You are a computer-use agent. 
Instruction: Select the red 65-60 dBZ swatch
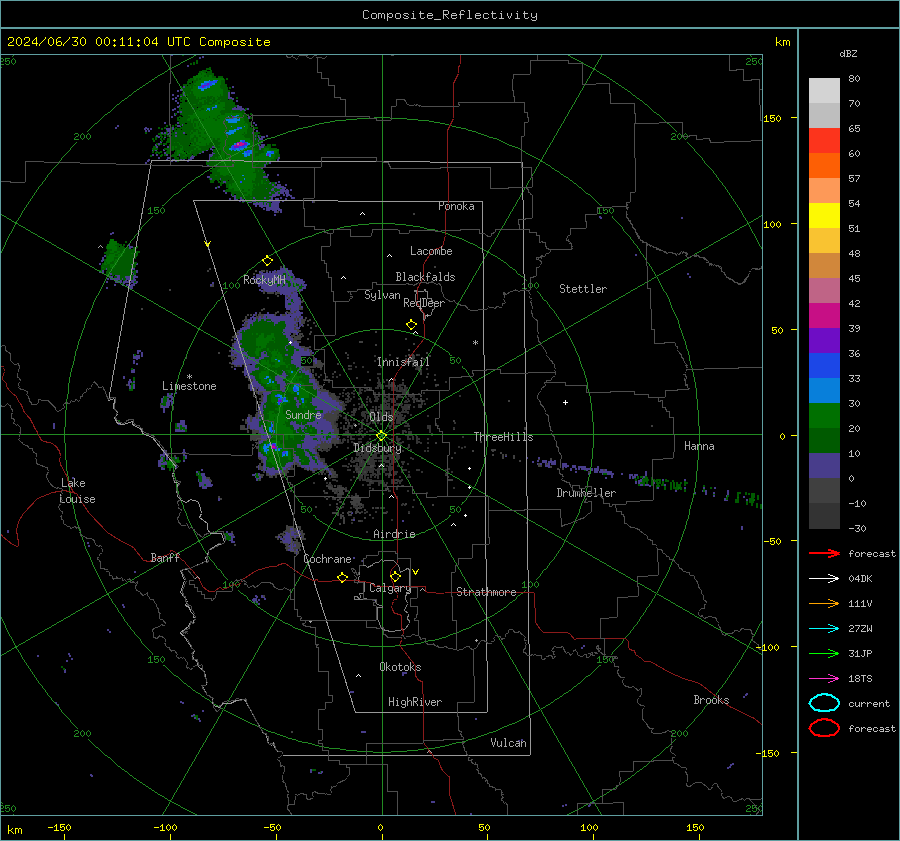click(824, 141)
